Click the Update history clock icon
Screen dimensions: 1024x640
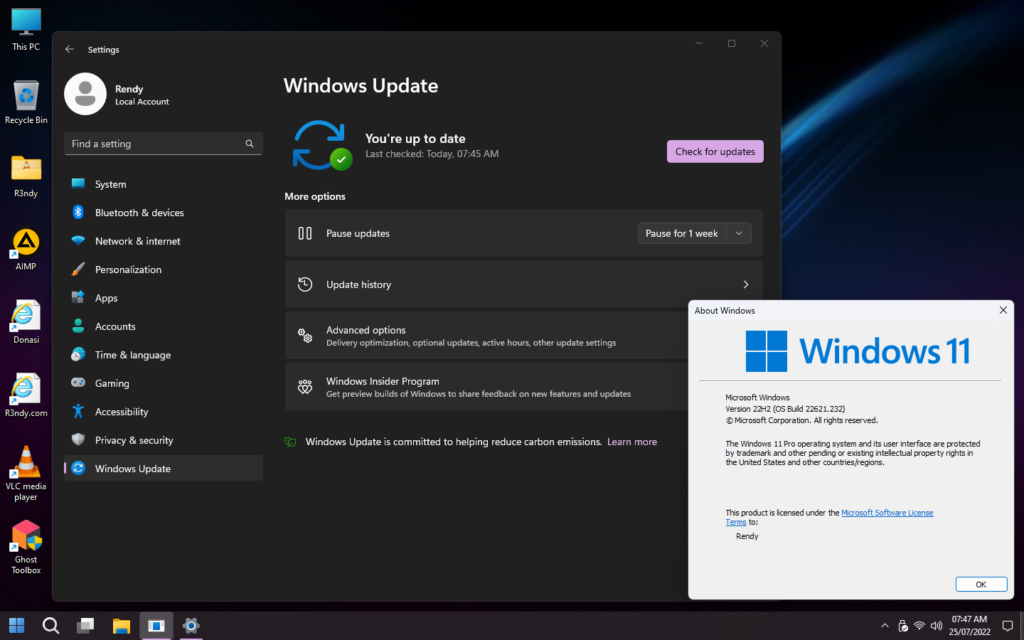click(305, 284)
